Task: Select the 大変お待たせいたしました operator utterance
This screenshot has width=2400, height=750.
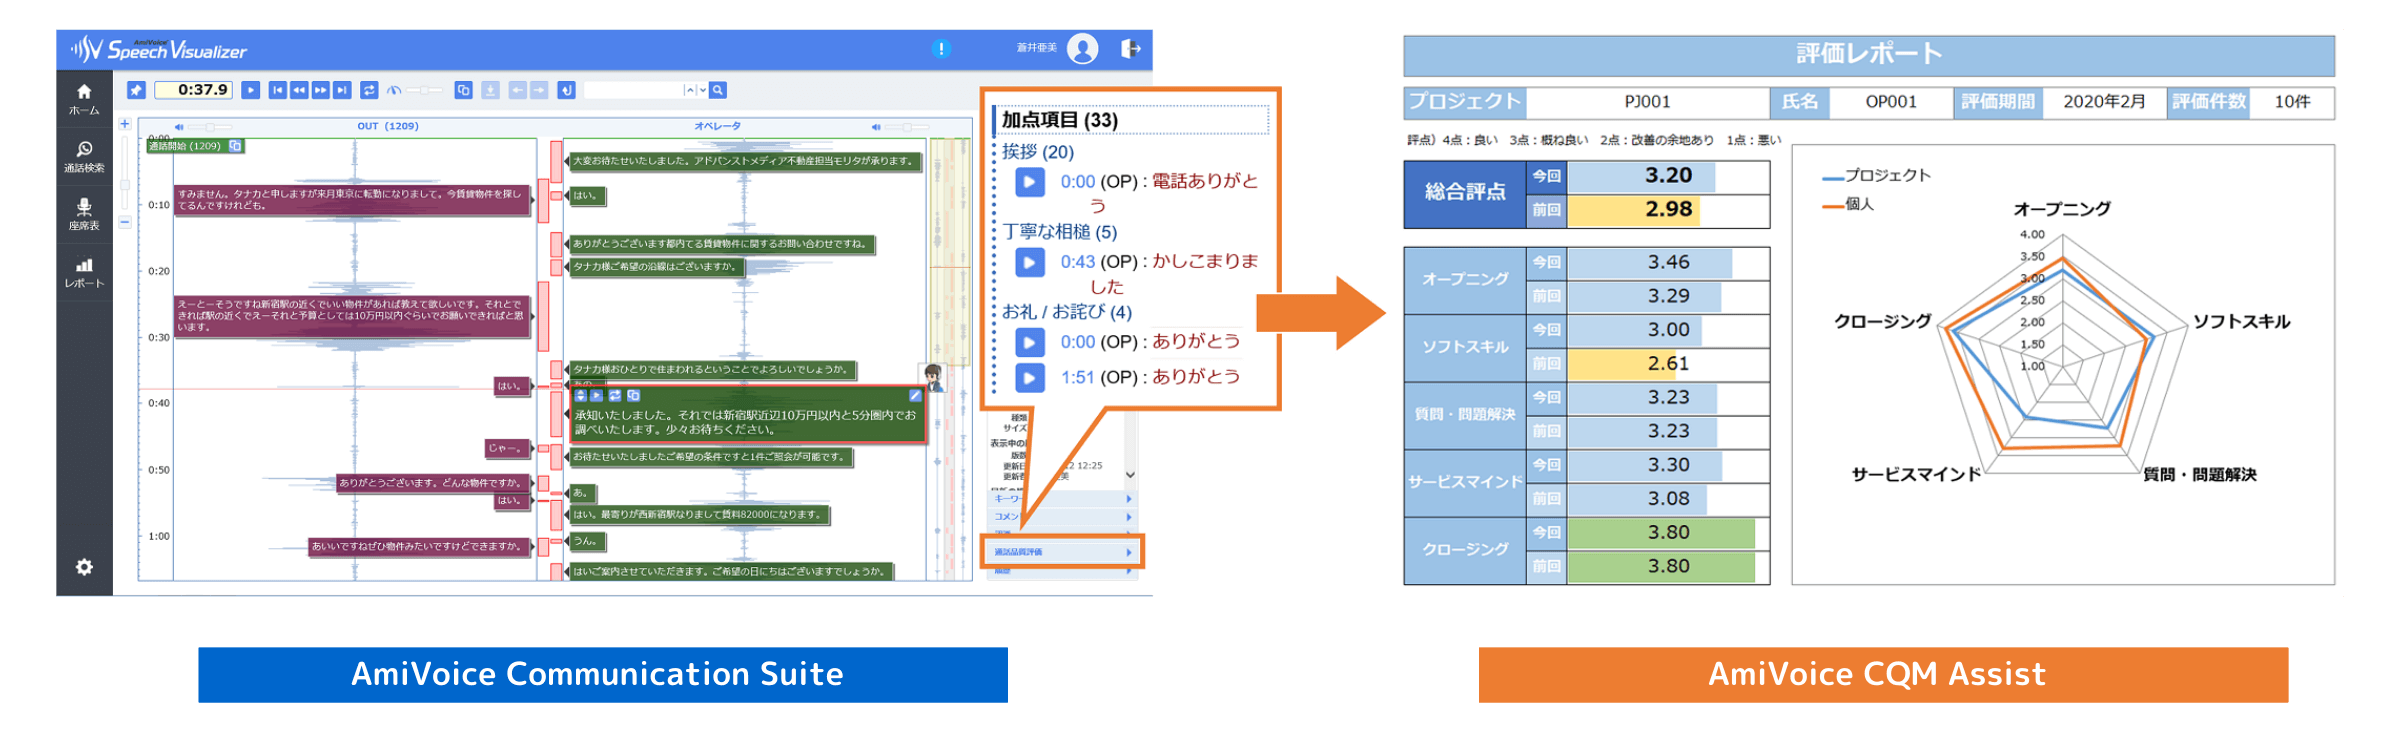Action: point(744,161)
